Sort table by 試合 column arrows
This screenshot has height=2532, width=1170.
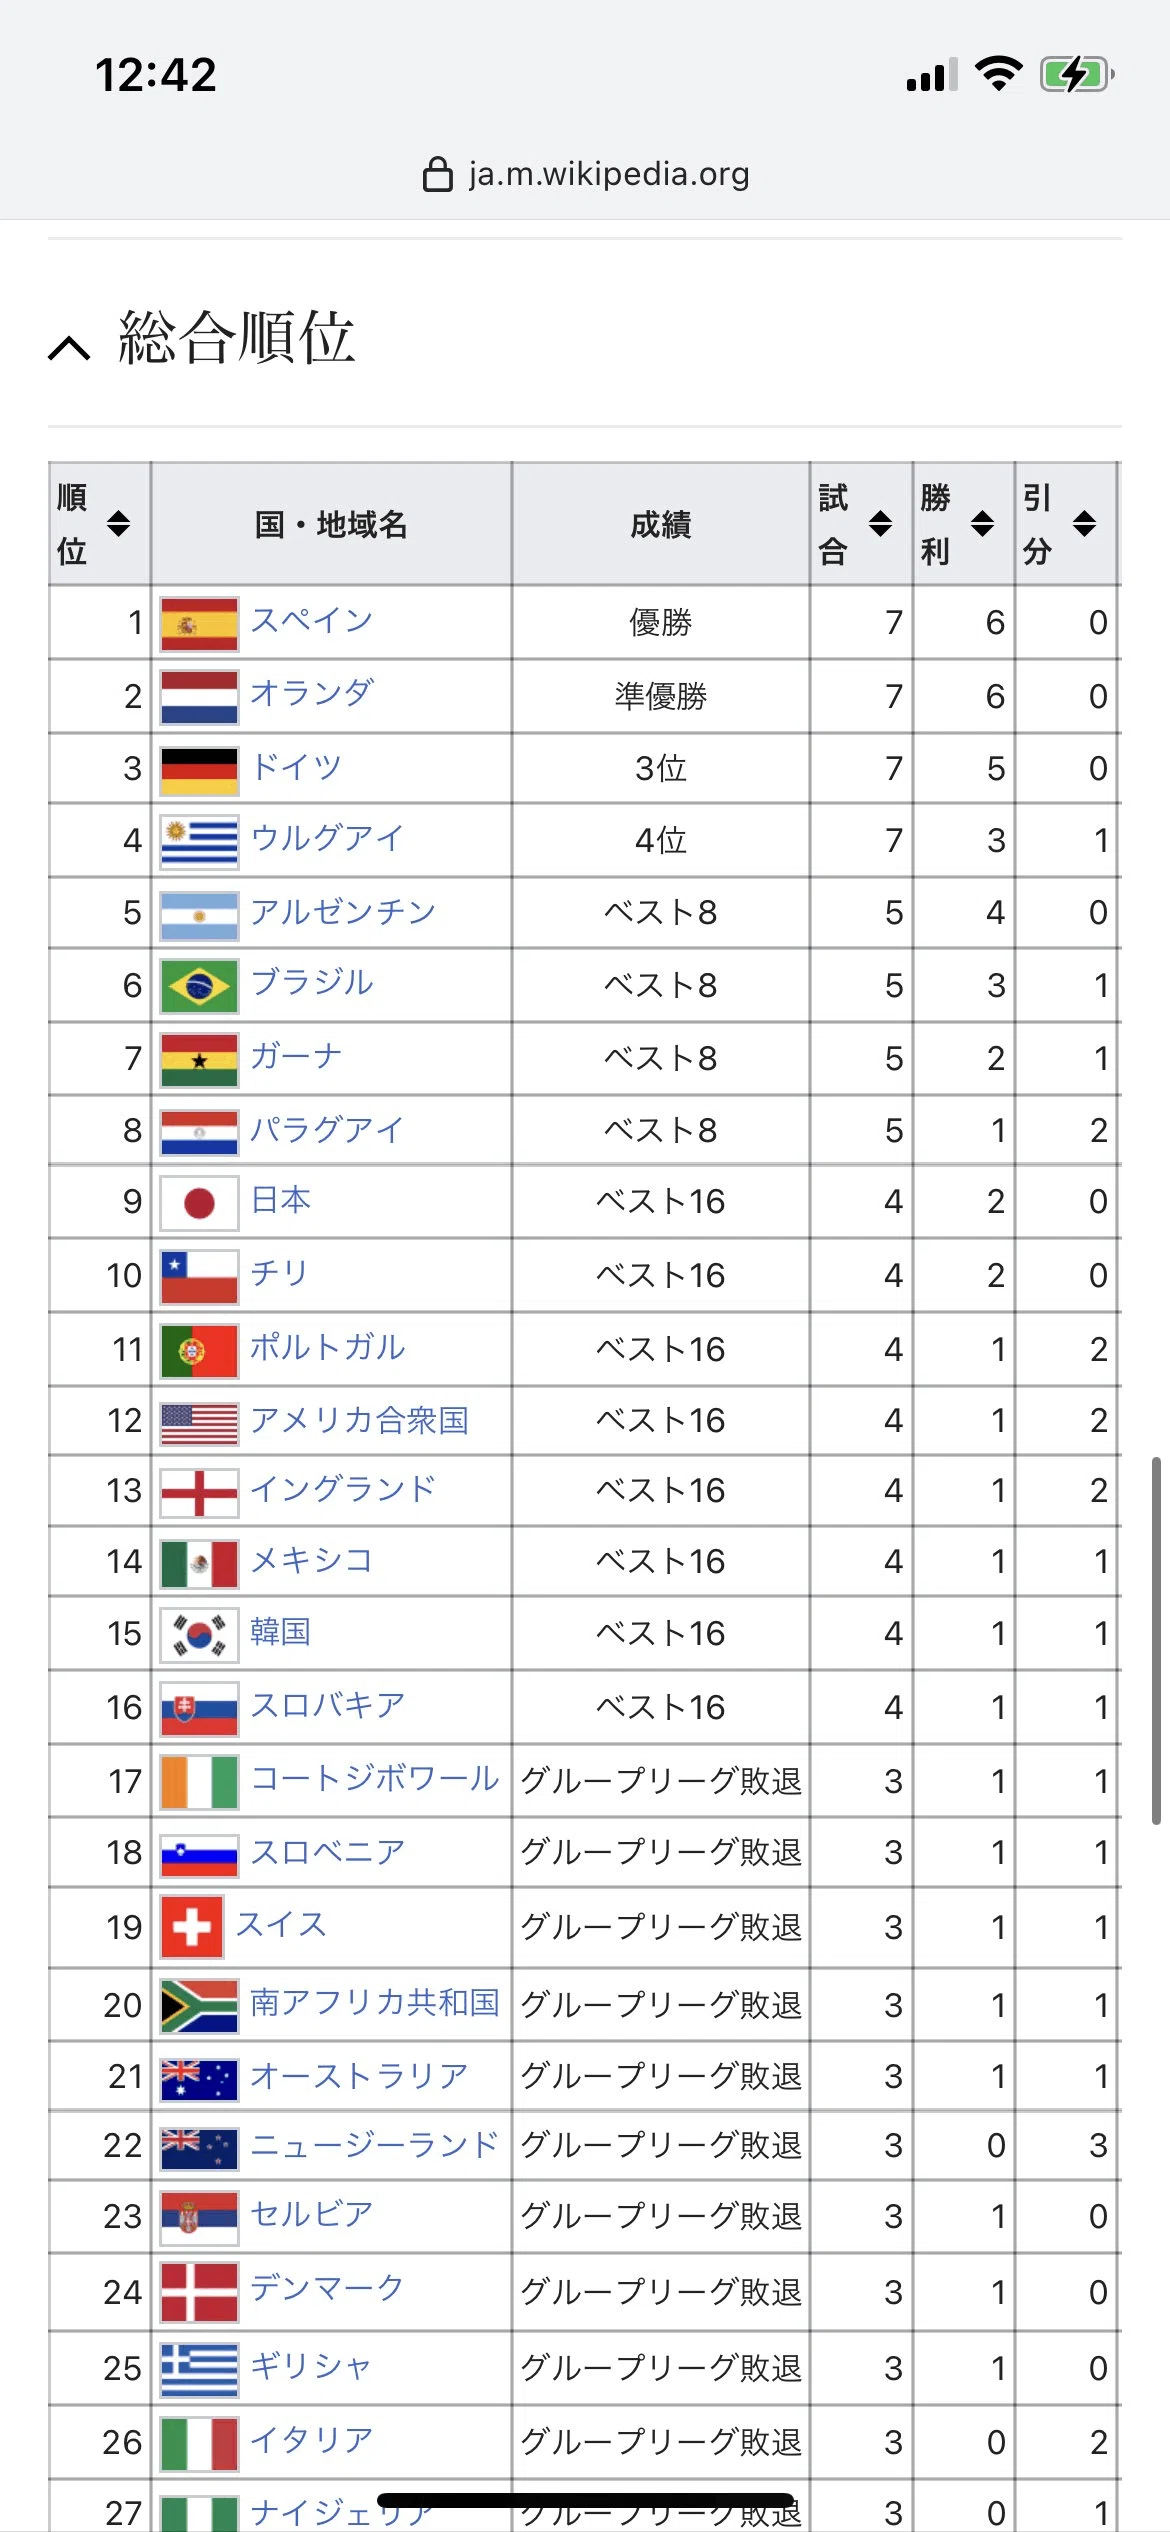(880, 523)
